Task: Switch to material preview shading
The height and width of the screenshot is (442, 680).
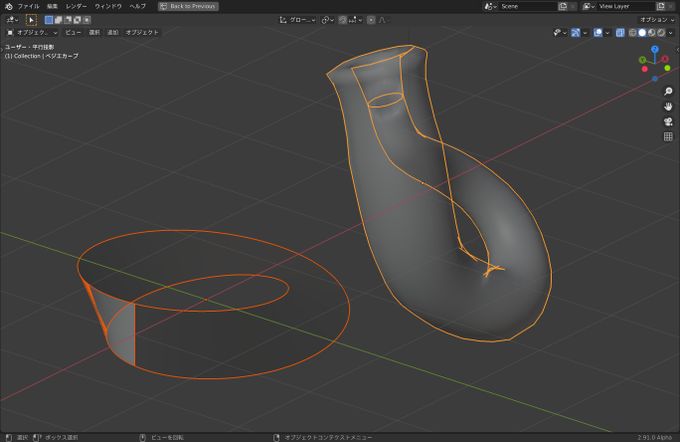Action: (651, 33)
